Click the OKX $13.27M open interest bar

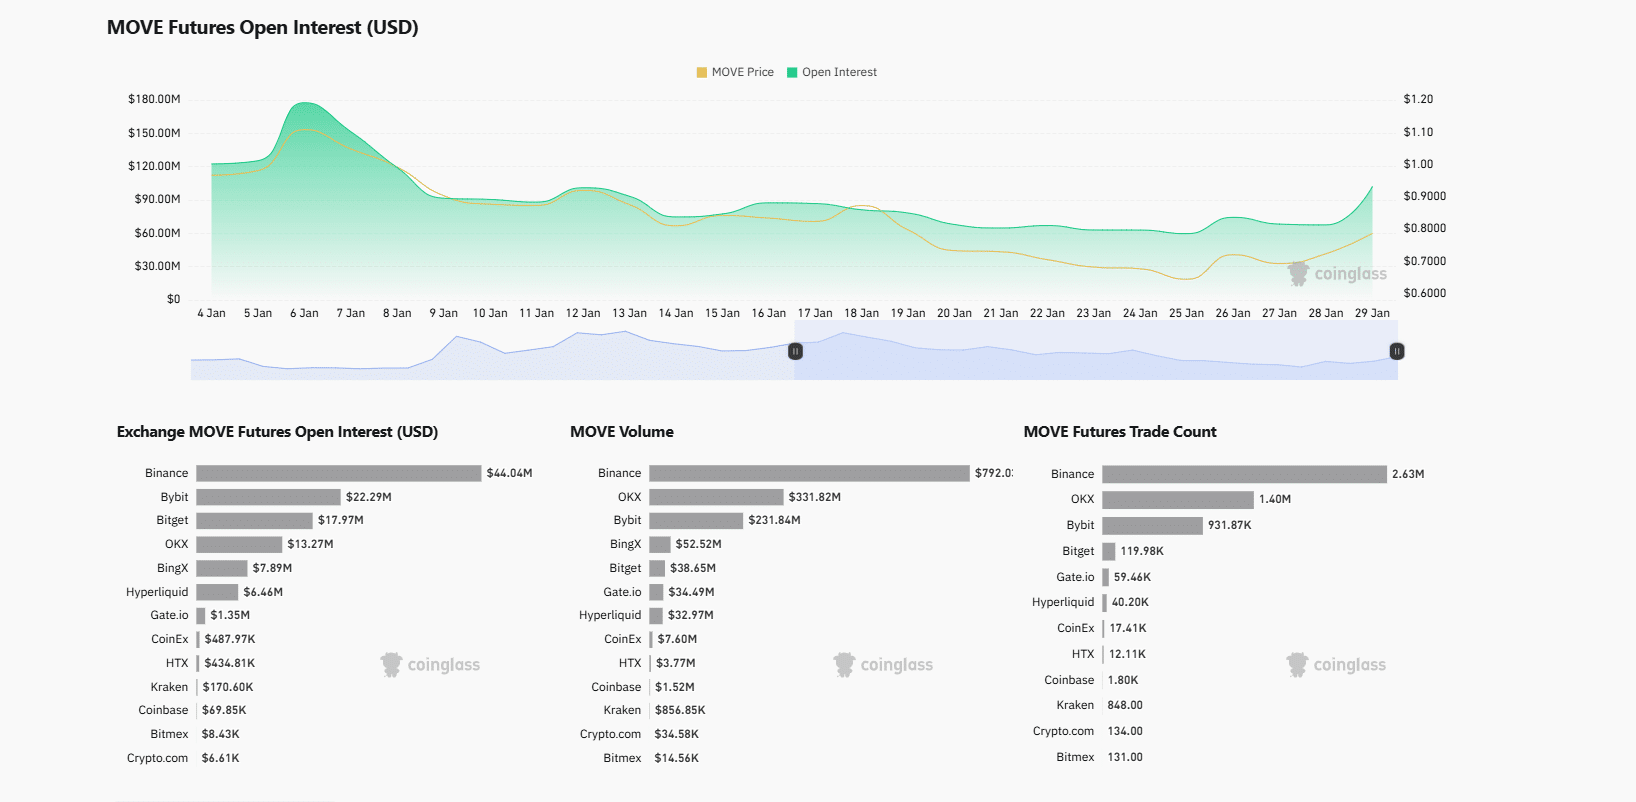[x=239, y=544]
